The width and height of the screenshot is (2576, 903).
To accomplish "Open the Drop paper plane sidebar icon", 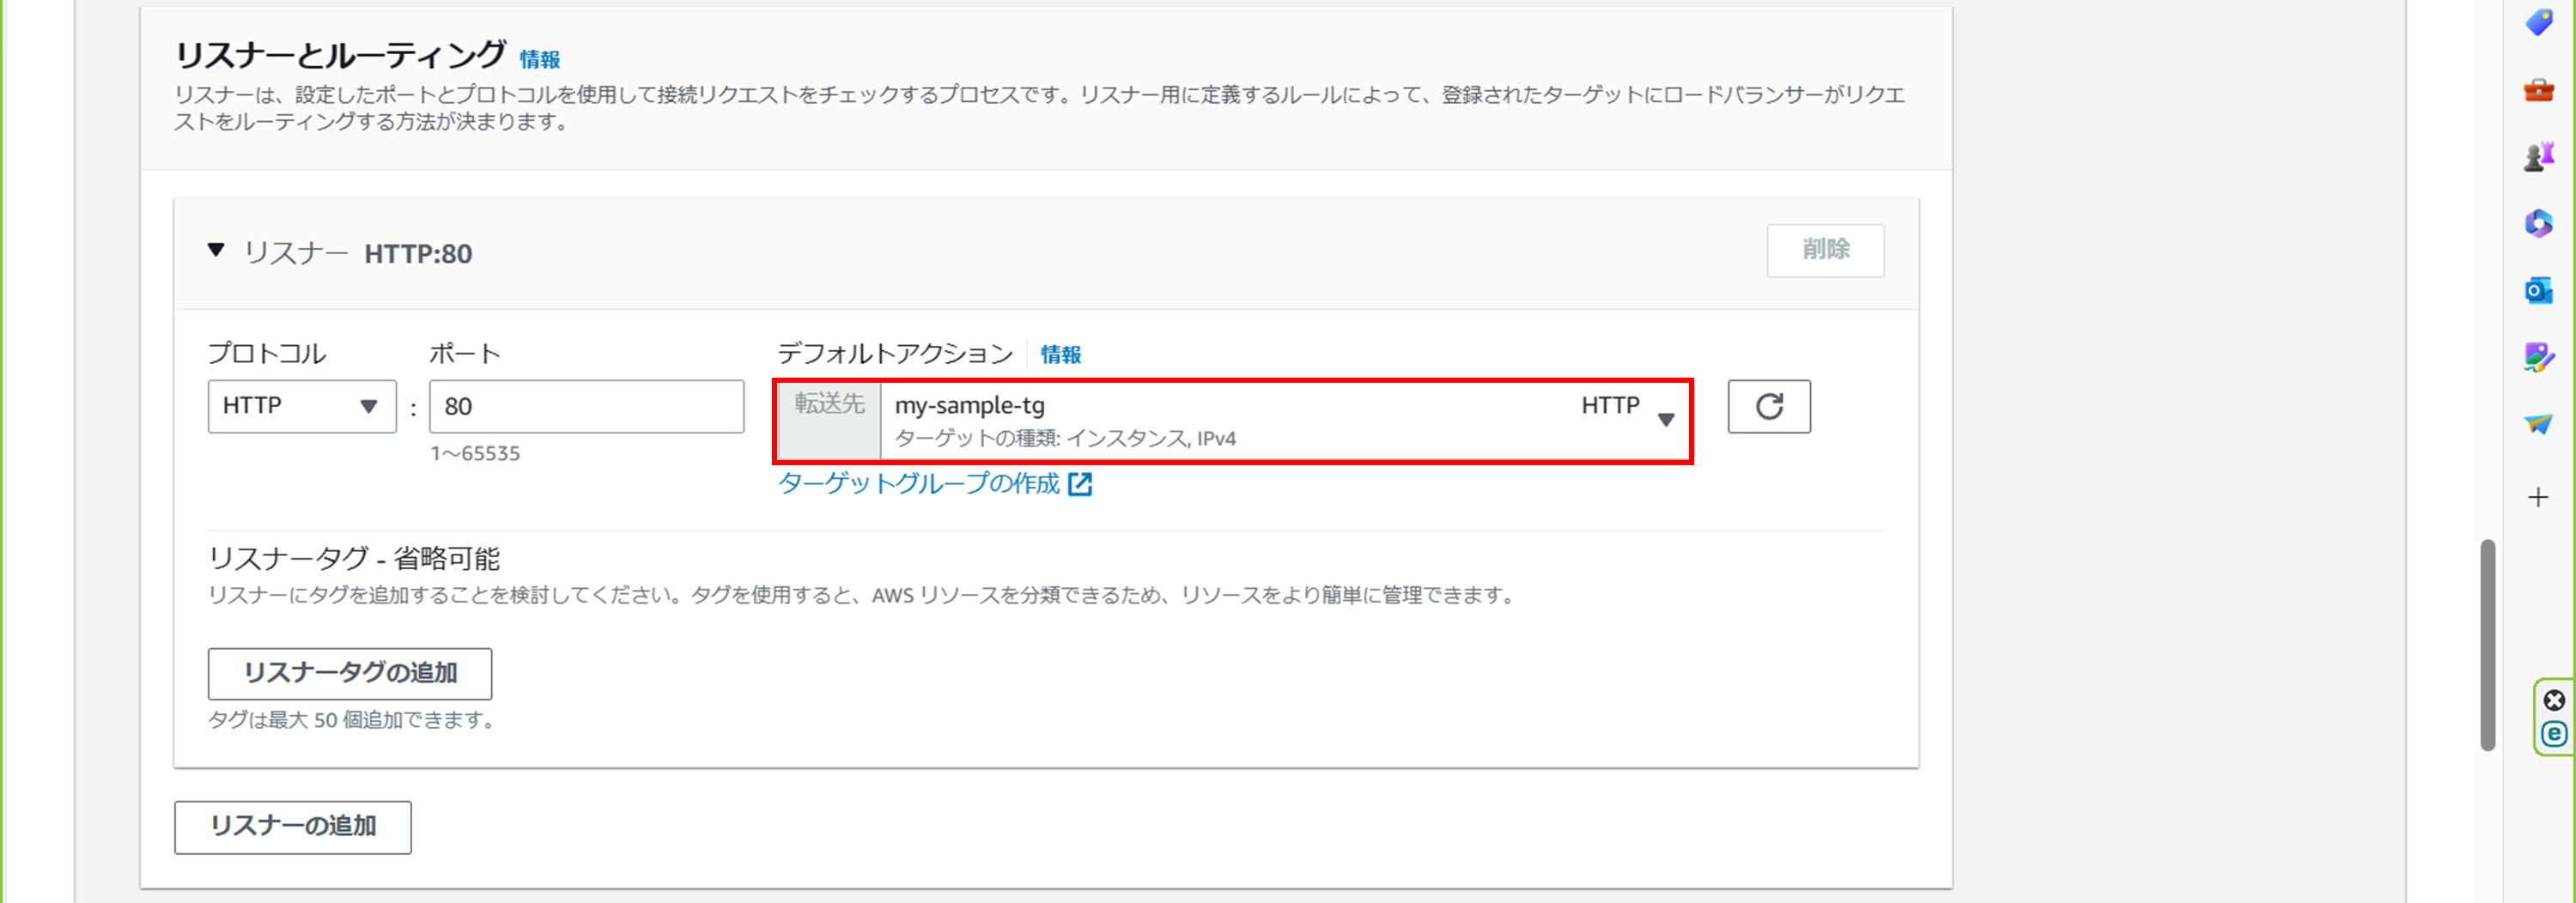I will coord(2538,424).
